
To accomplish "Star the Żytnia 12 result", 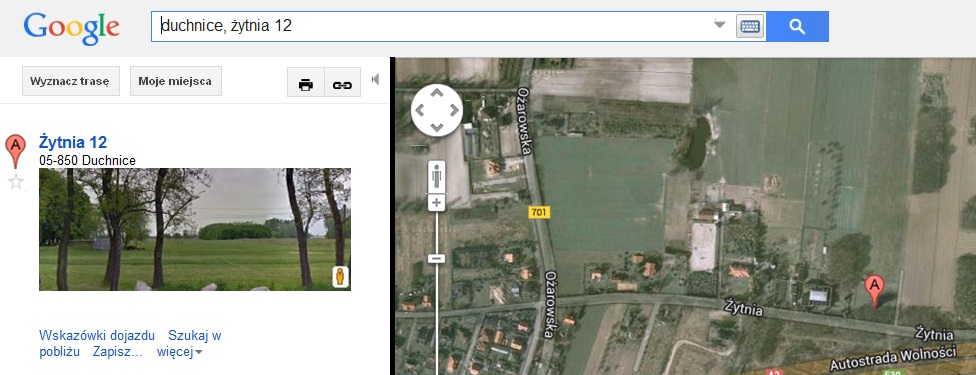I will pyautogui.click(x=16, y=182).
